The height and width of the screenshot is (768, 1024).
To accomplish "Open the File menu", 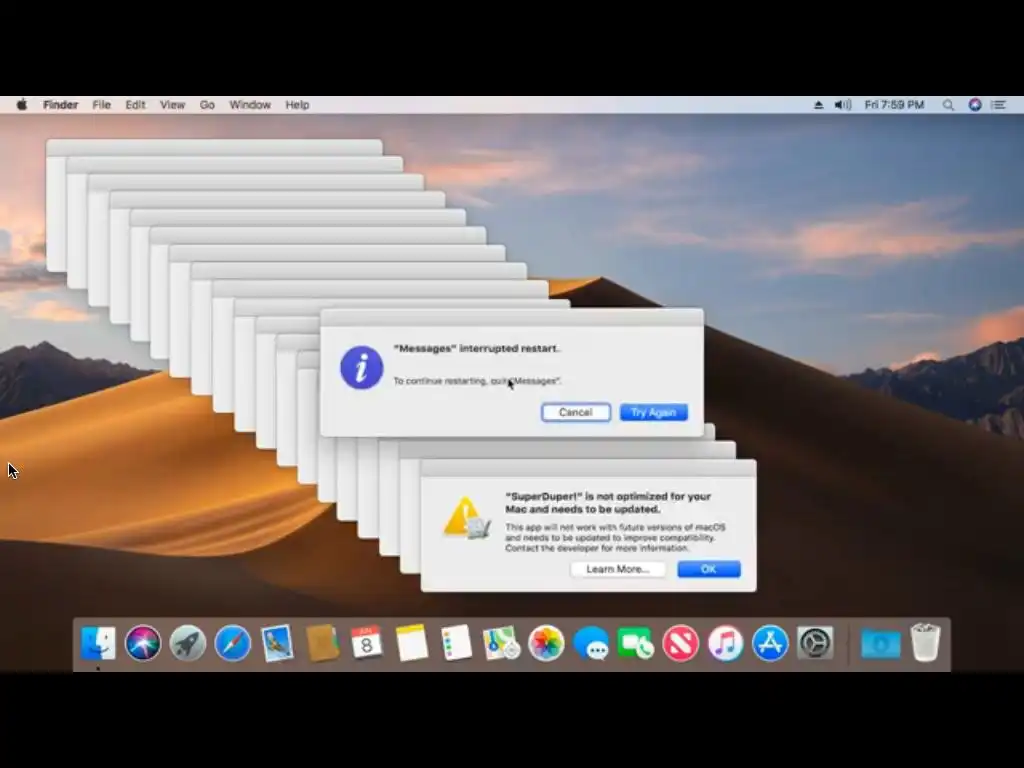I will (101, 104).
